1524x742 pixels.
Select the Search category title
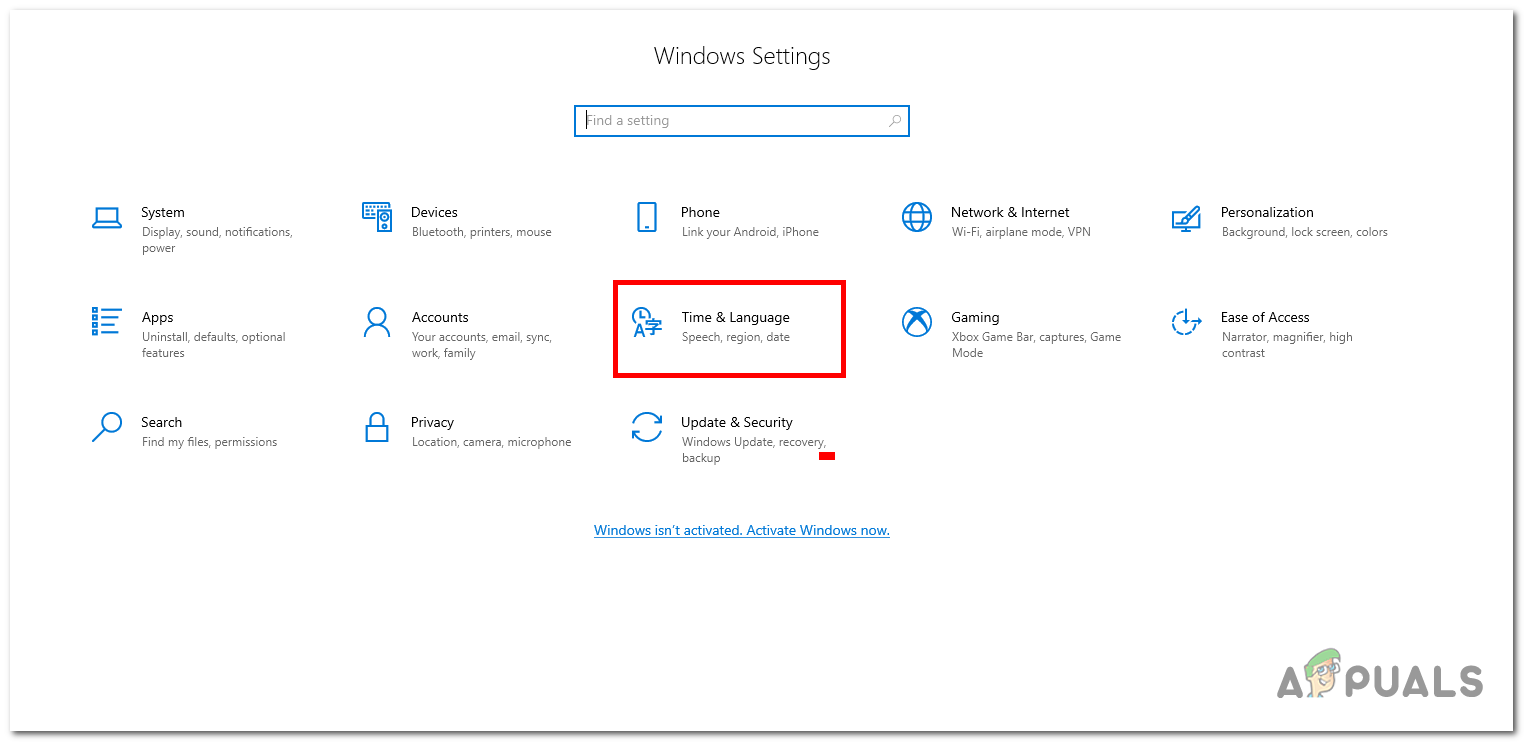click(161, 422)
